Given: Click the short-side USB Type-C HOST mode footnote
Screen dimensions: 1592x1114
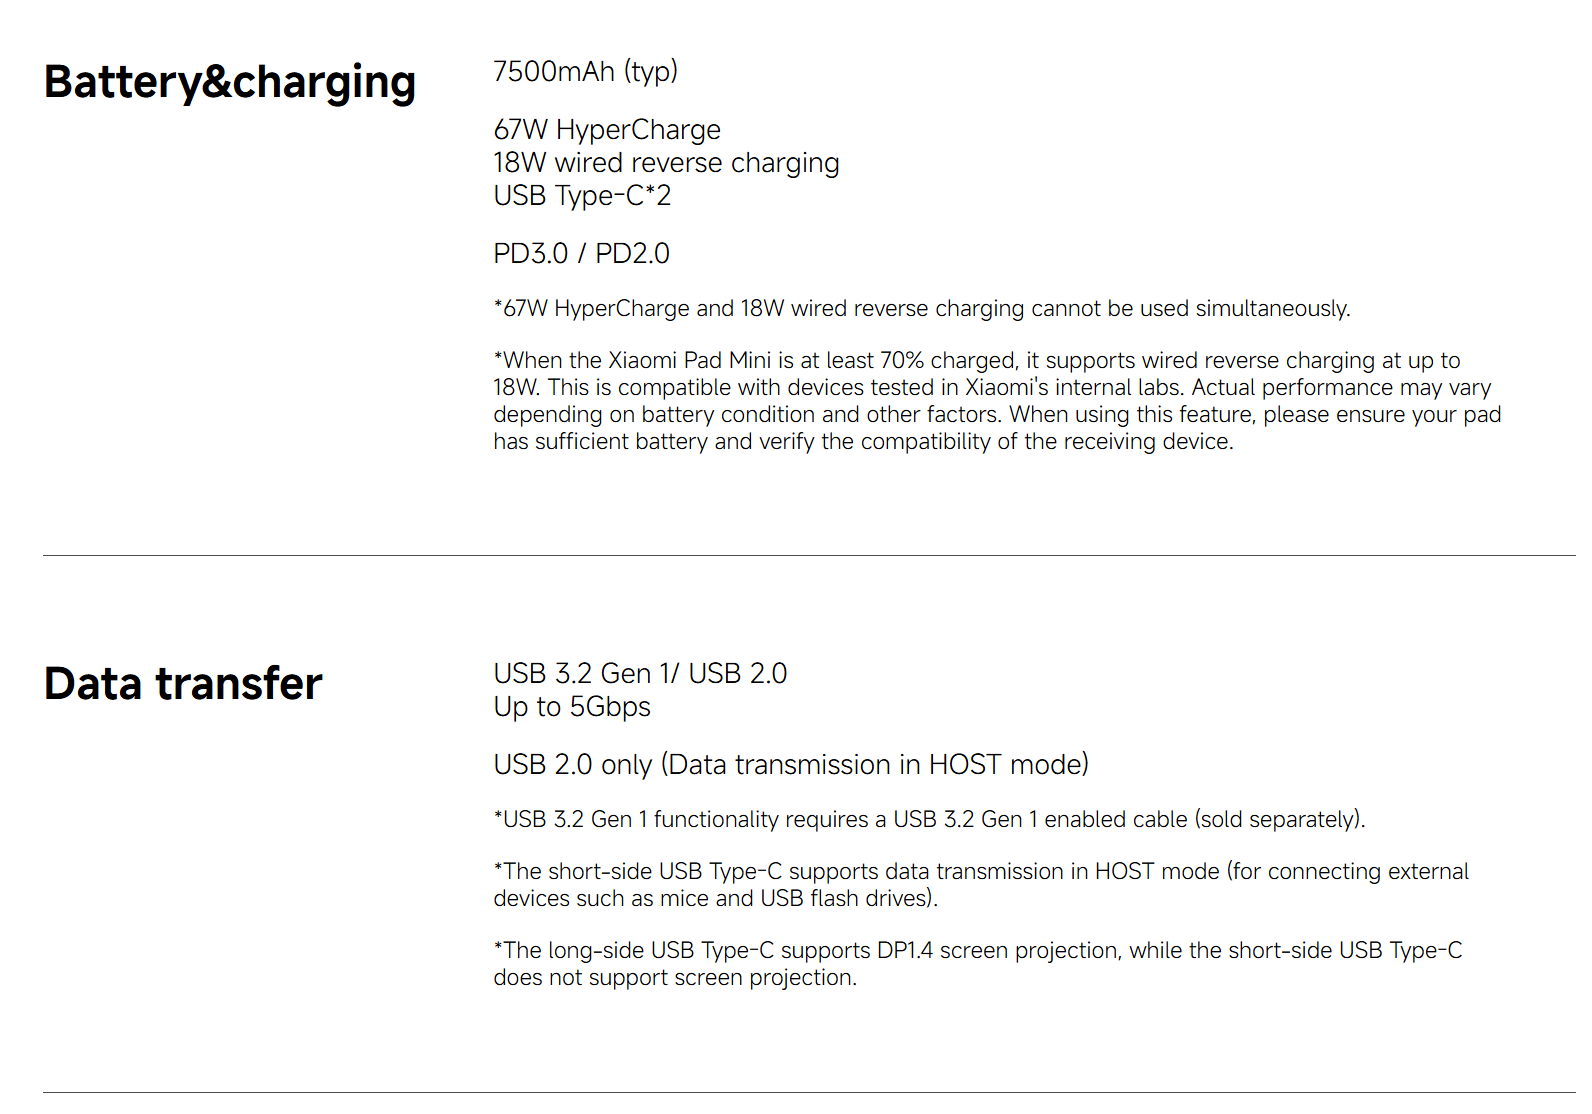Looking at the screenshot, I should (980, 872).
